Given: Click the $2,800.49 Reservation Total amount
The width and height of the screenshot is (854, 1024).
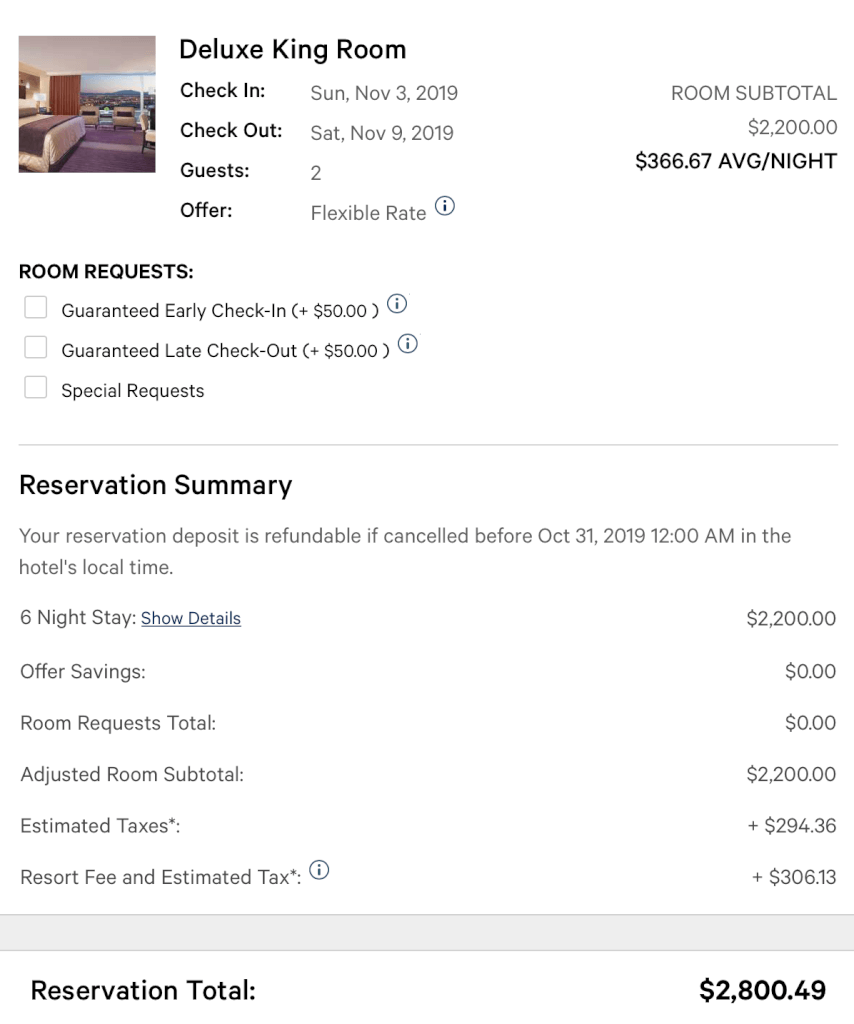Looking at the screenshot, I should pos(762,990).
